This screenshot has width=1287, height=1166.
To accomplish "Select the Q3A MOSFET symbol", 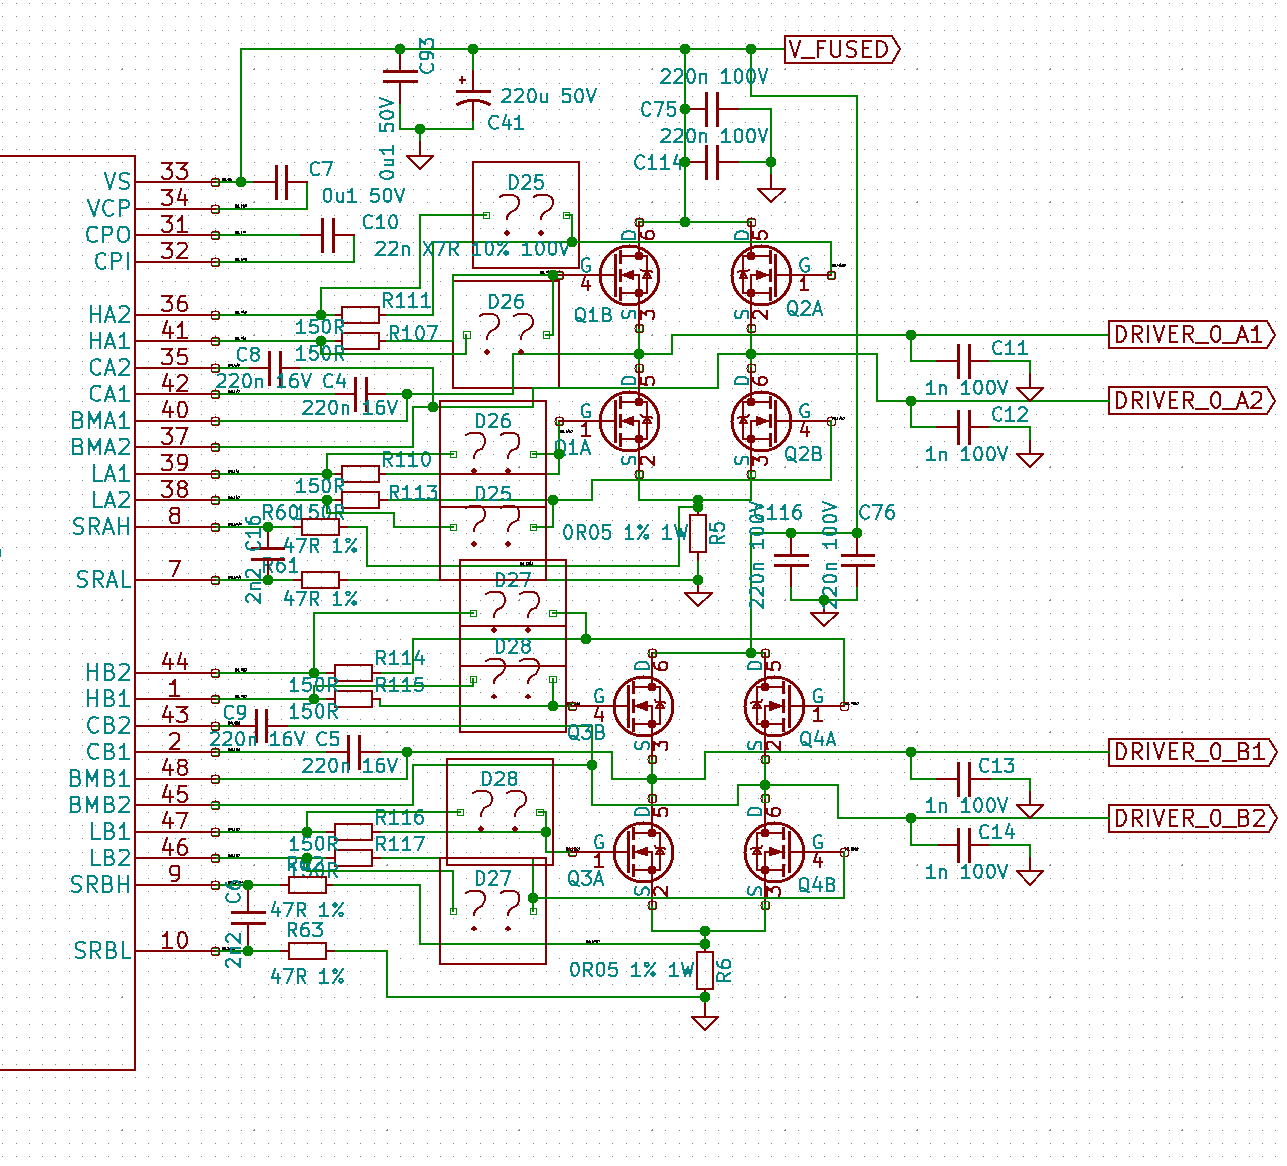I will click(643, 852).
